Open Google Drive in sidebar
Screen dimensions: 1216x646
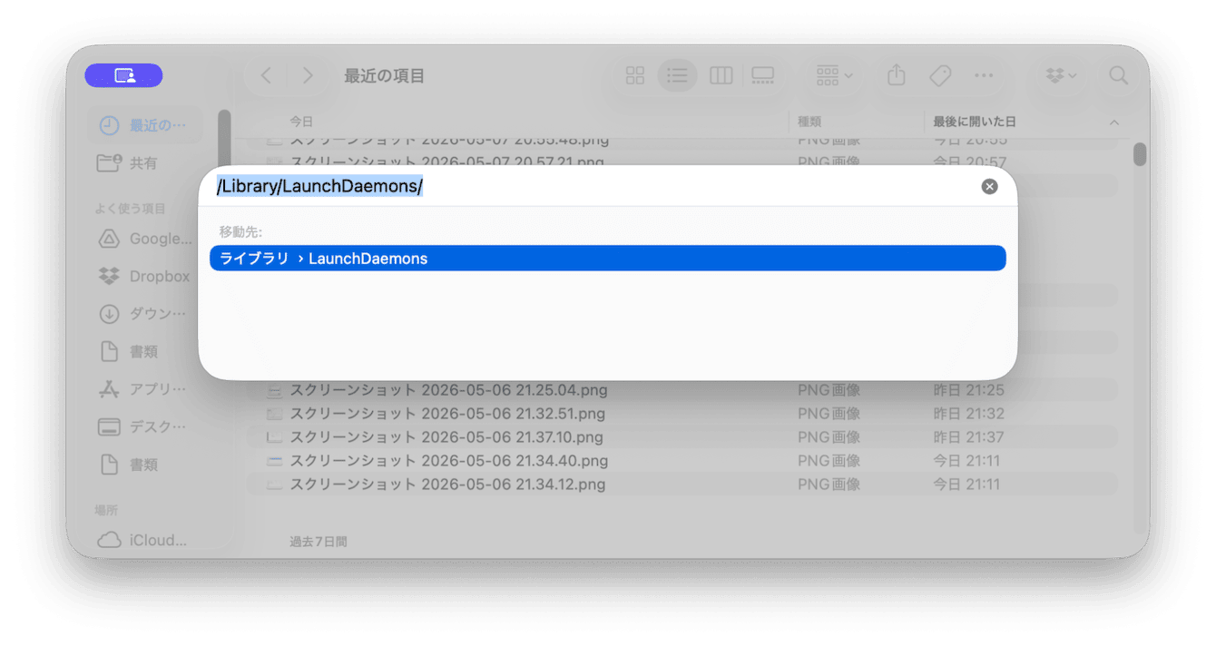(x=144, y=239)
